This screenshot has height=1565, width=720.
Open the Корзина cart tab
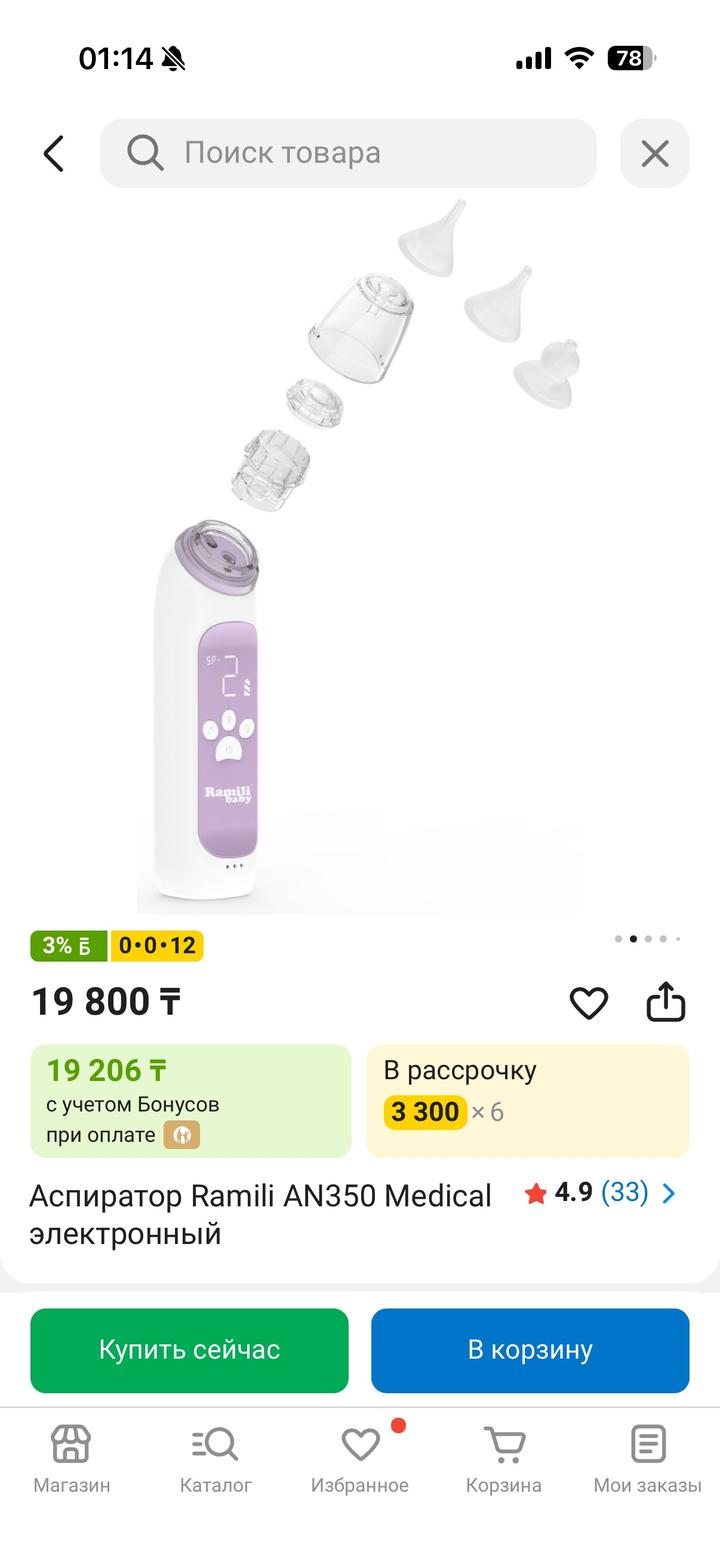point(503,1458)
